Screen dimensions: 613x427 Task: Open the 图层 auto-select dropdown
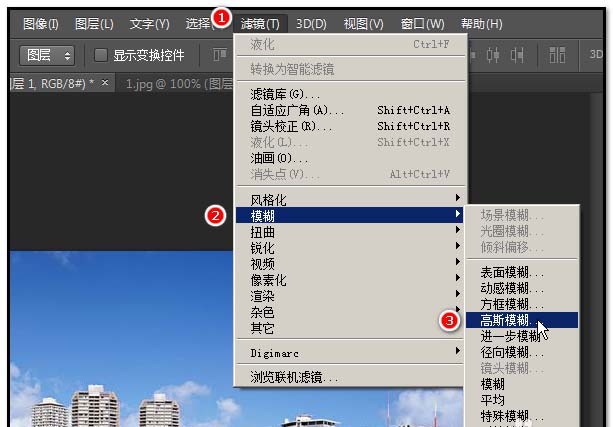(x=47, y=55)
